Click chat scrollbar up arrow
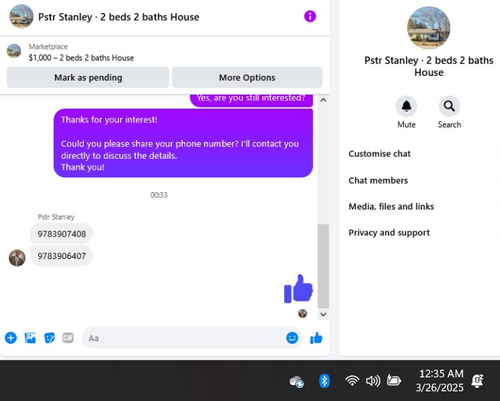Viewport: 500px width, 401px height. (x=323, y=100)
